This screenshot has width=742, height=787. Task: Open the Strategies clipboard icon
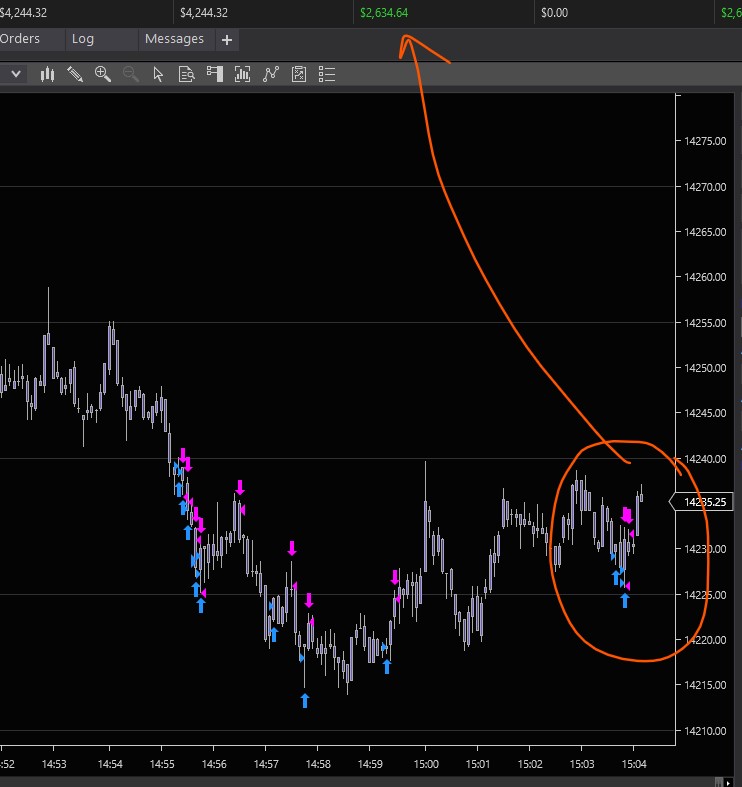pos(299,74)
